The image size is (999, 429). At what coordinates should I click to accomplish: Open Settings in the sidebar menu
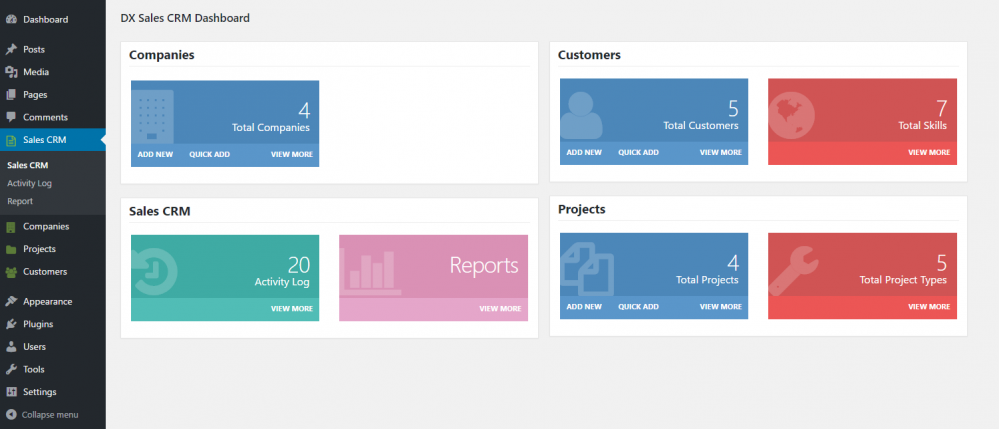point(39,392)
